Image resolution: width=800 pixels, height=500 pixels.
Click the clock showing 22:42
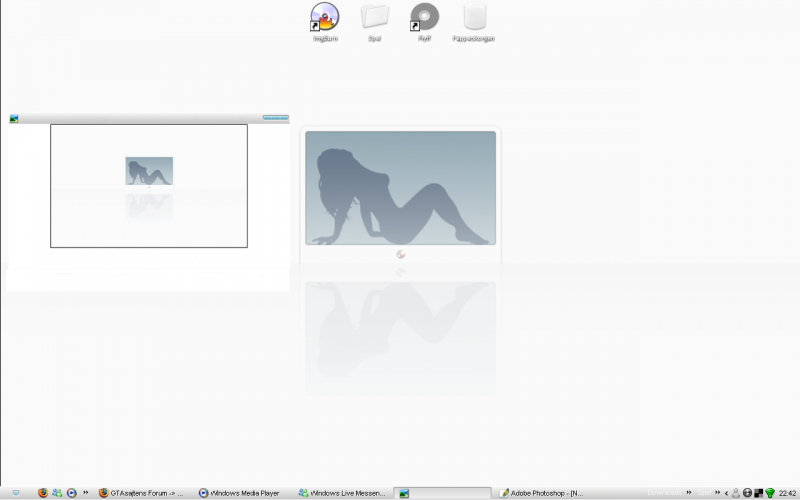pos(788,493)
